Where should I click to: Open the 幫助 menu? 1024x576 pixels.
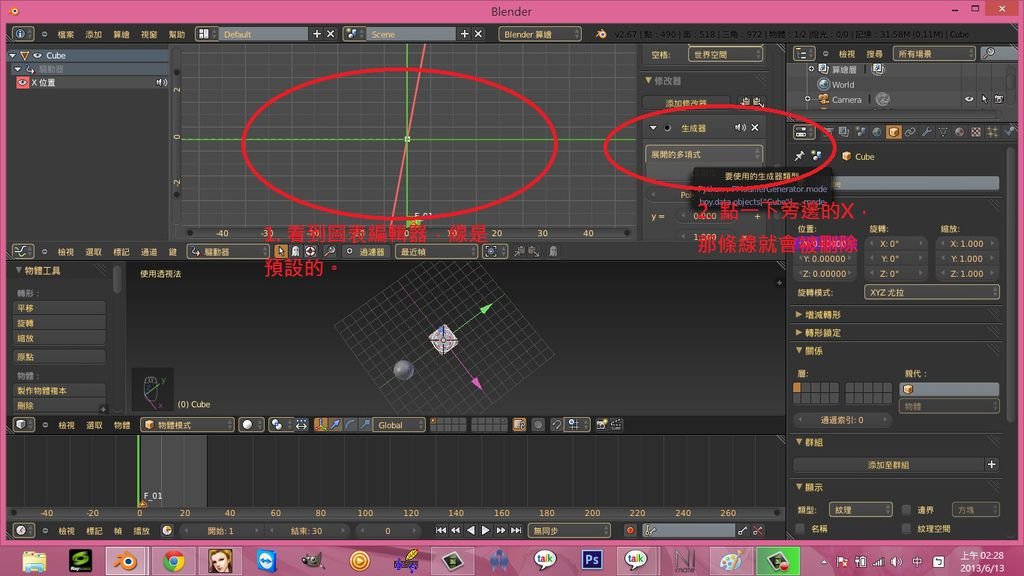[x=177, y=34]
